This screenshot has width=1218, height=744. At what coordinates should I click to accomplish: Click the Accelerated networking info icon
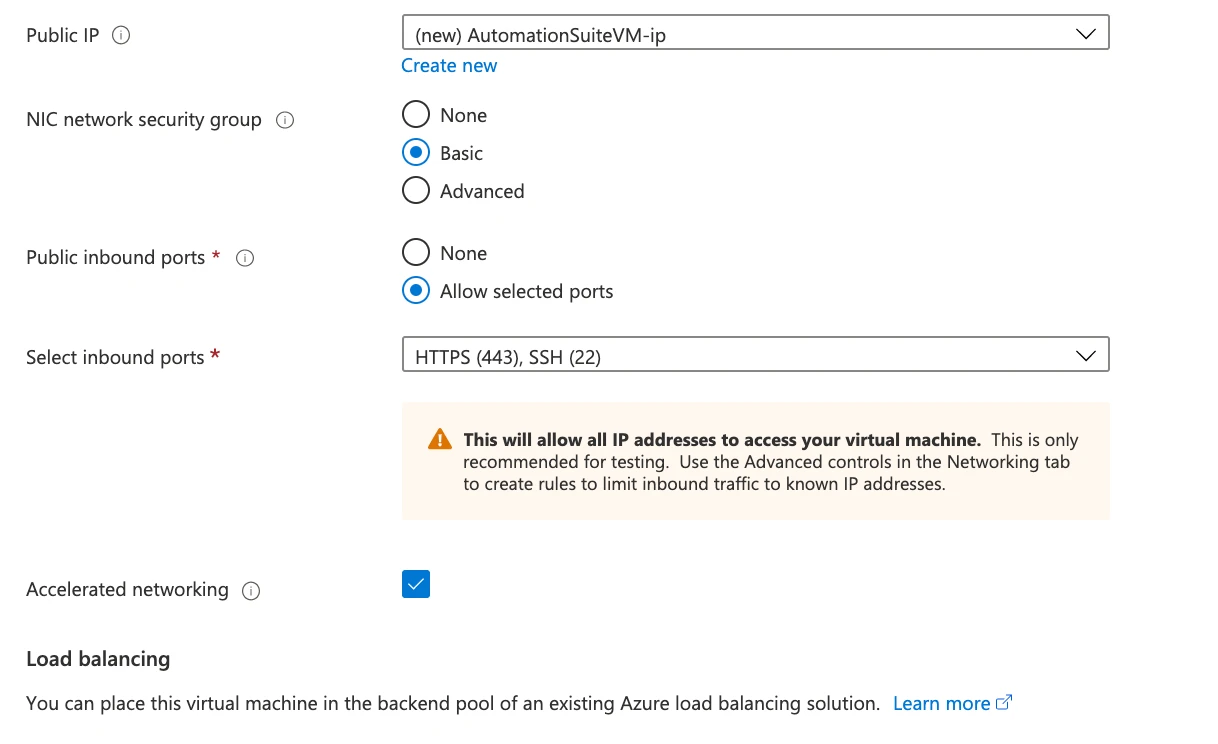tap(251, 590)
